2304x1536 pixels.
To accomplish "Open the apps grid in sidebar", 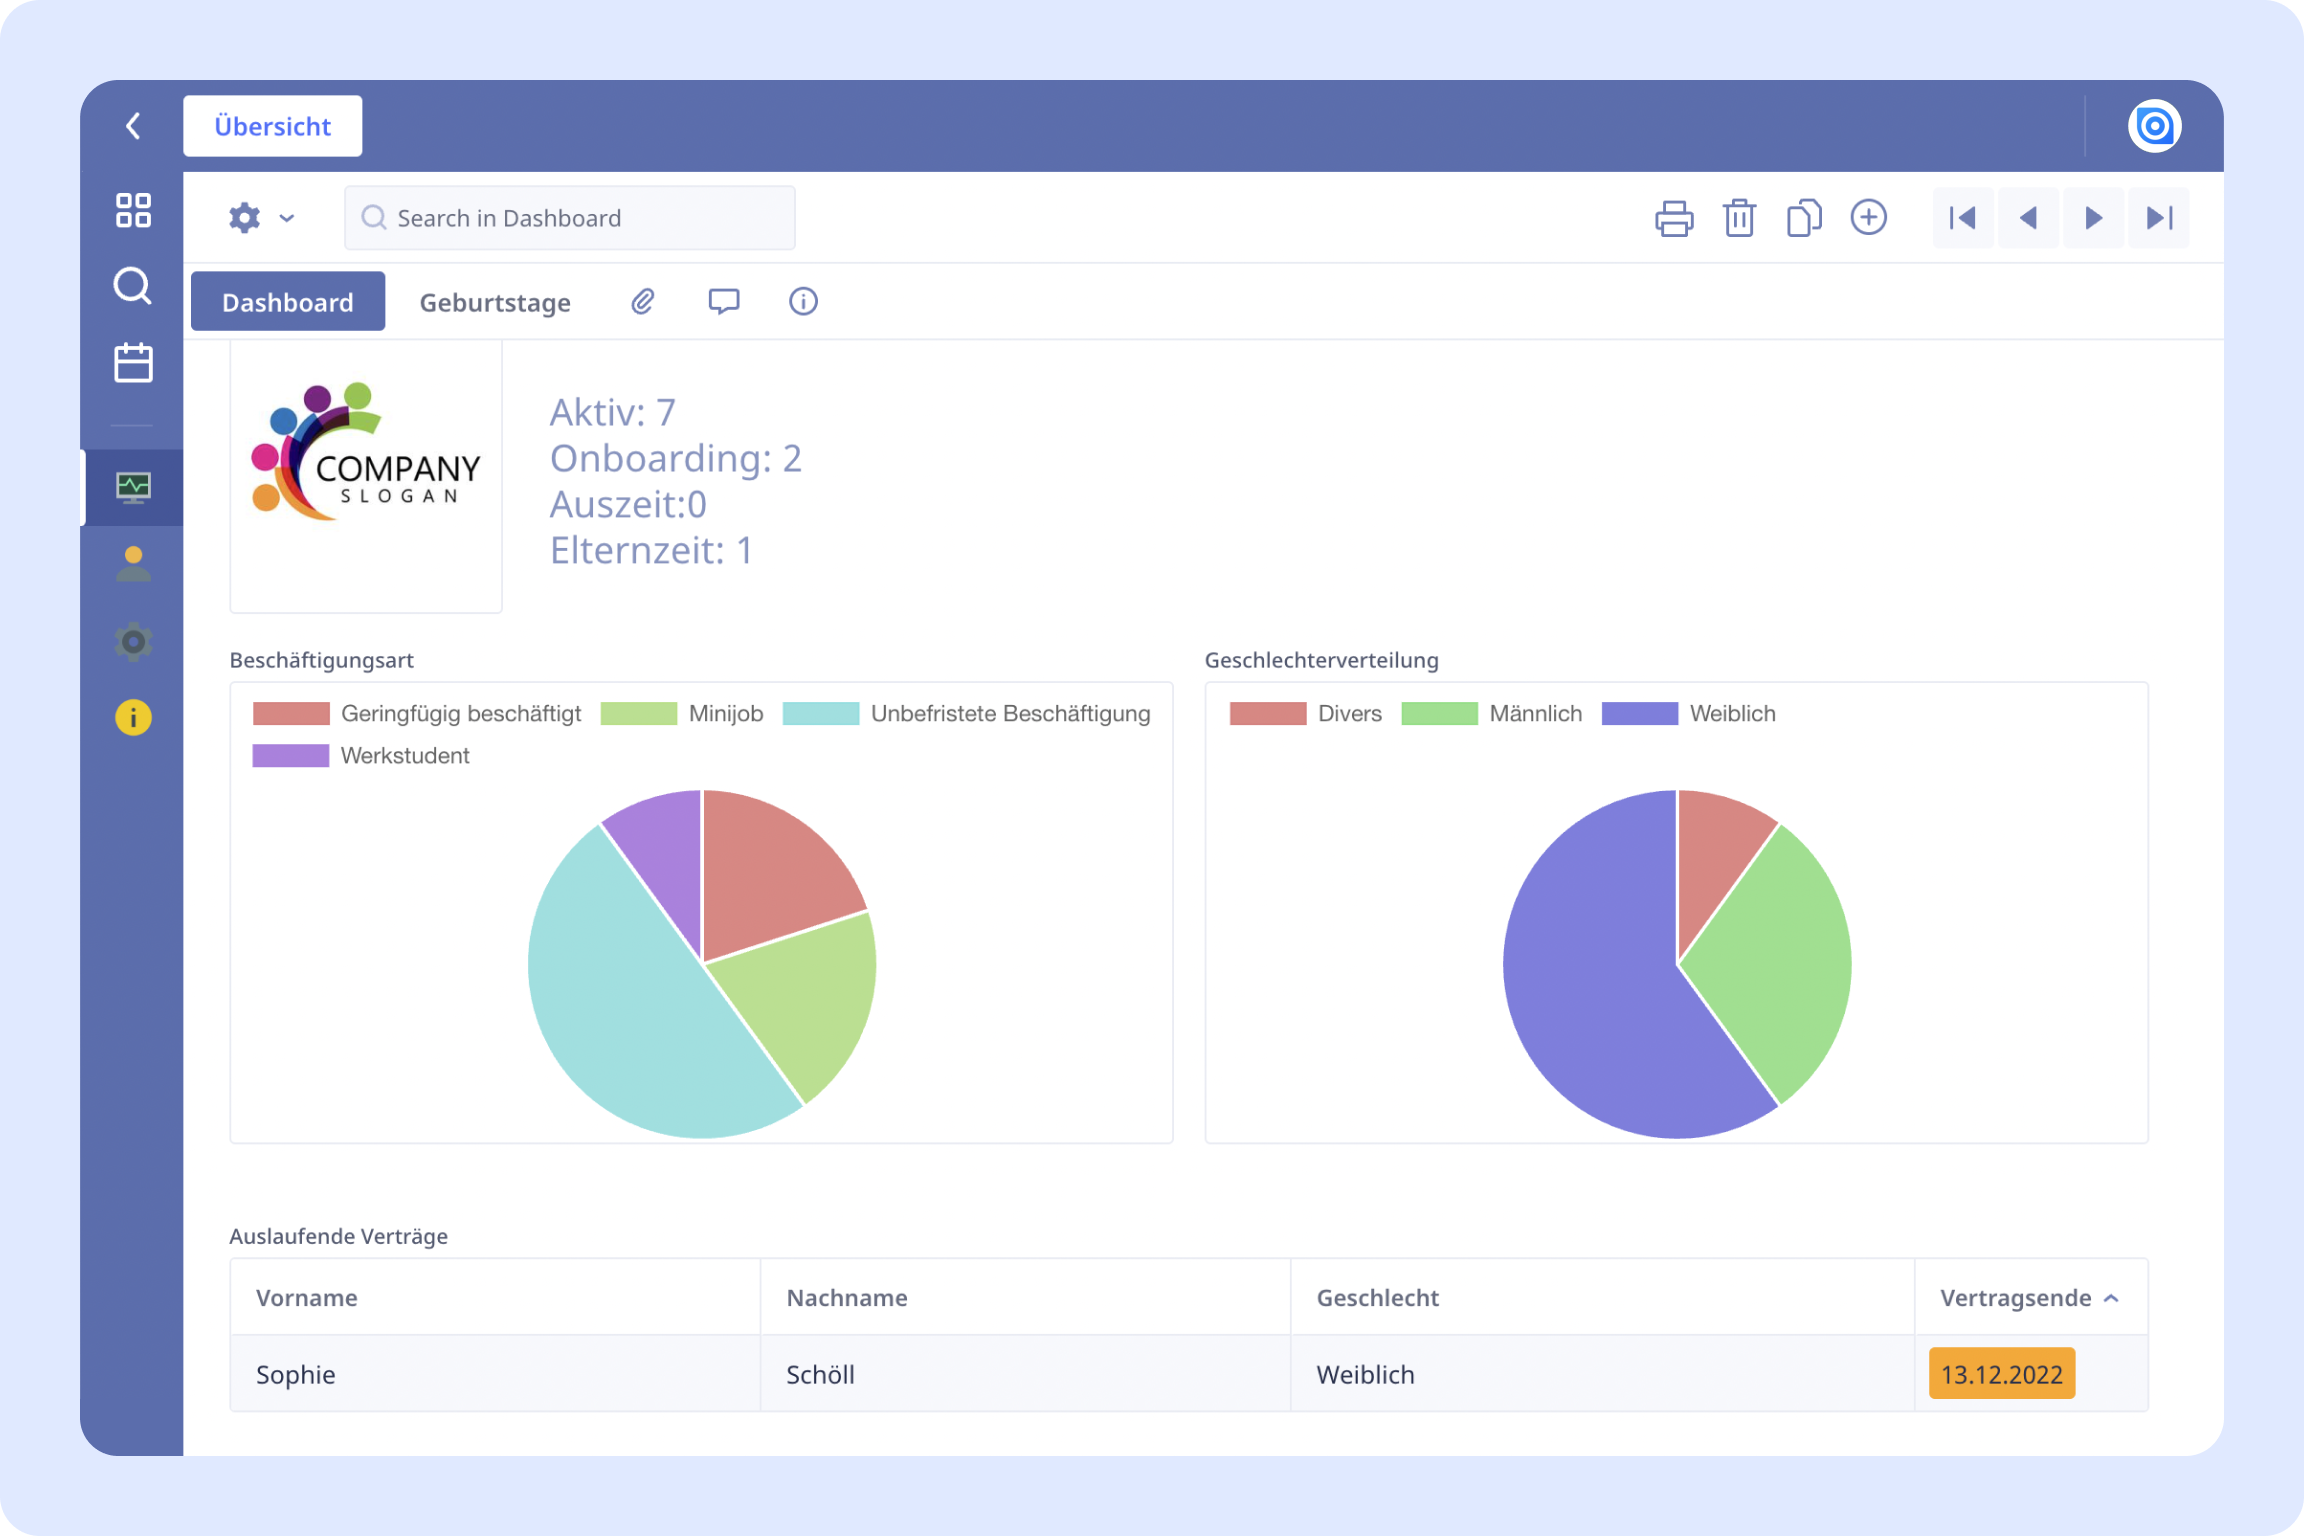I will (x=133, y=211).
